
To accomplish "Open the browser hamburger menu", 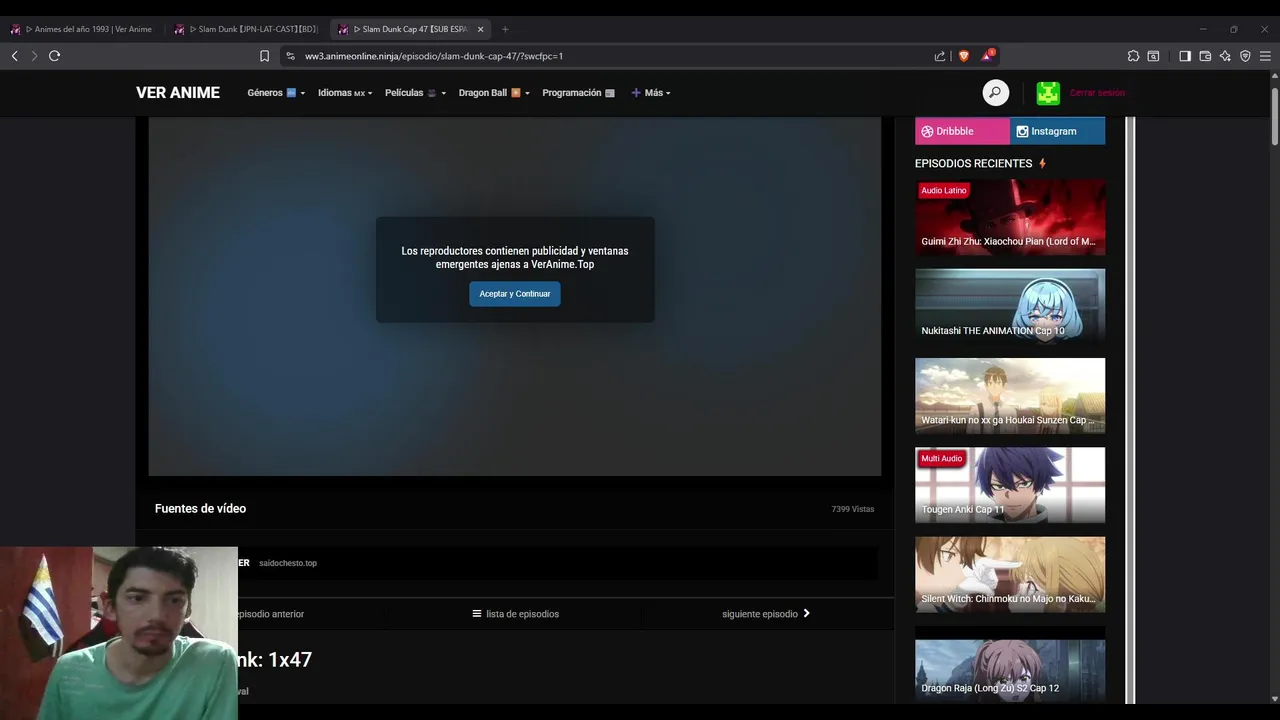I will (1265, 56).
